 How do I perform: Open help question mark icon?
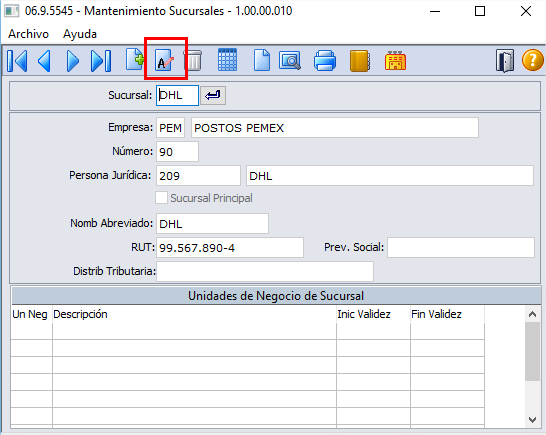pyautogui.click(x=532, y=60)
